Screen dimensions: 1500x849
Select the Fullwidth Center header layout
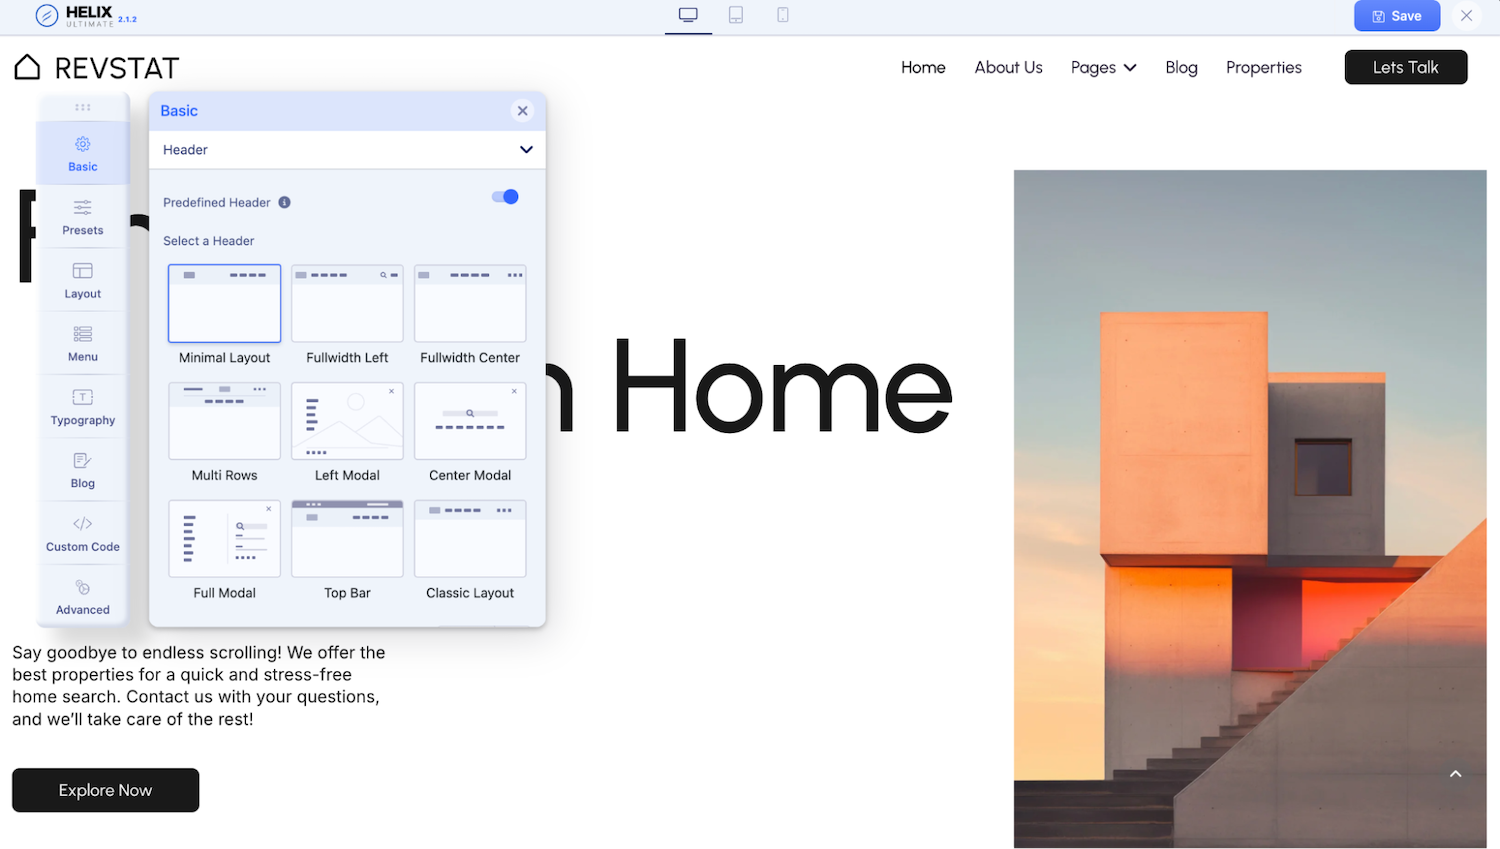click(470, 304)
